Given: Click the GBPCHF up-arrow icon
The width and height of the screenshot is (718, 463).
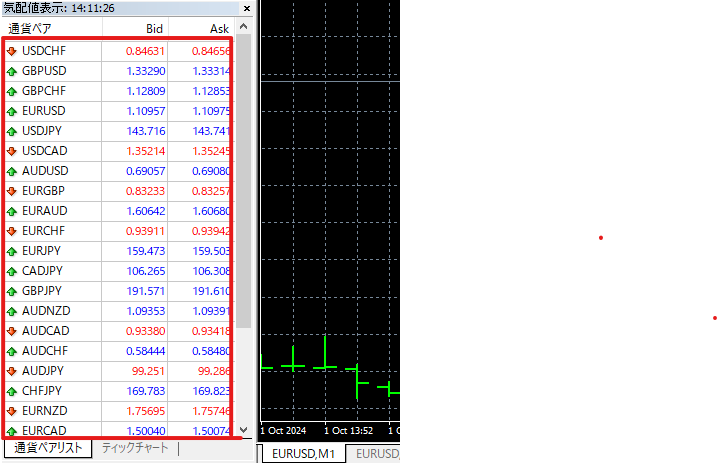Looking at the screenshot, I should point(12,91).
